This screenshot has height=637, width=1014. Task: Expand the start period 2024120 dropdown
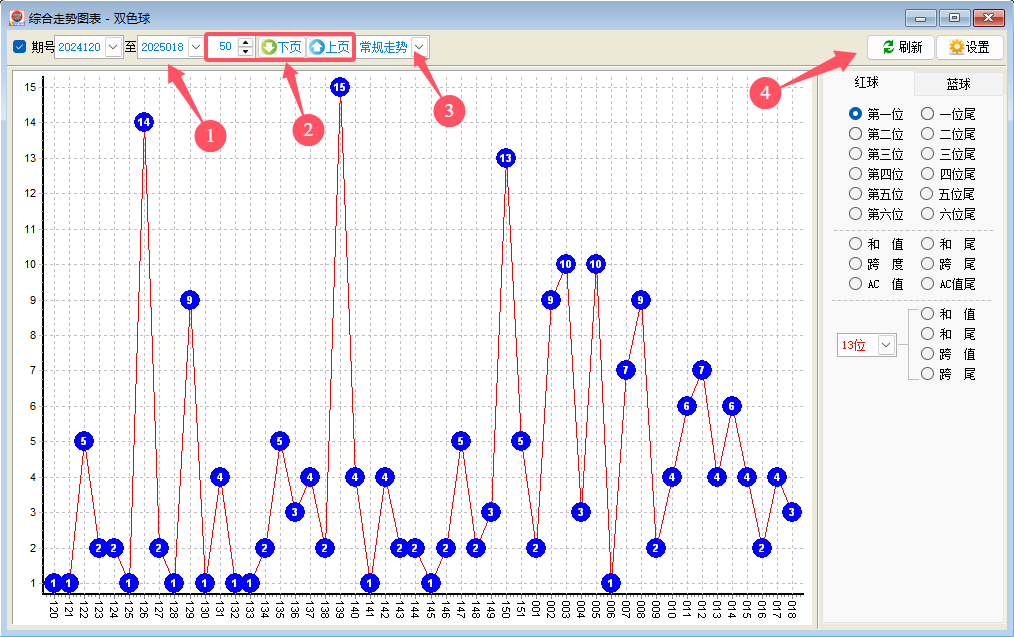point(112,47)
